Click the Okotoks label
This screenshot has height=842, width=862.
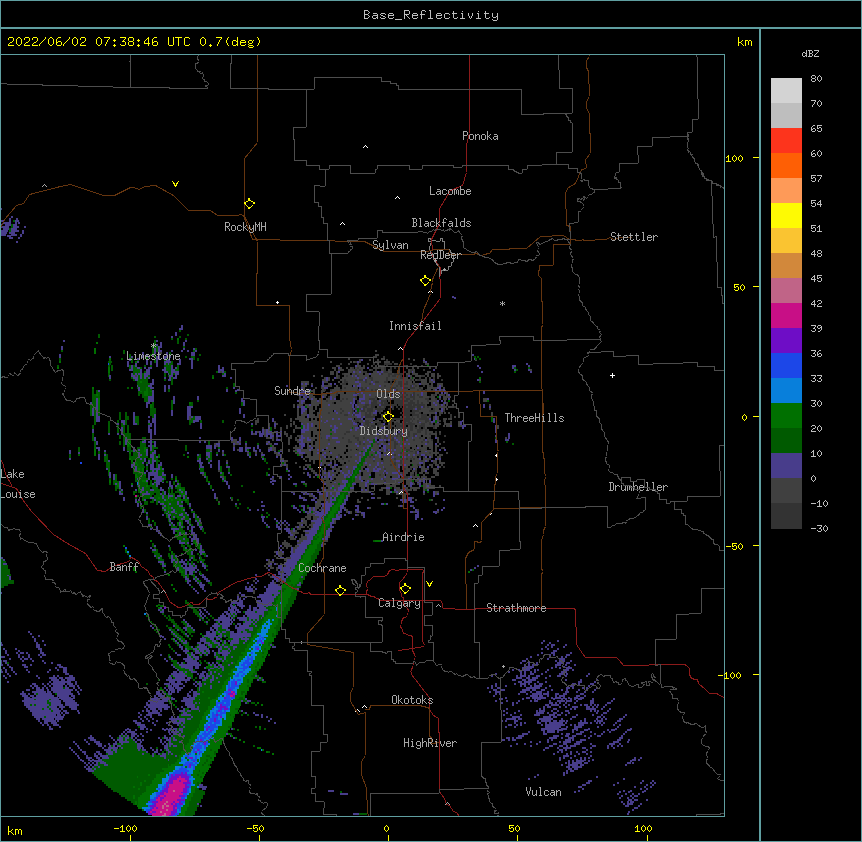pos(412,700)
